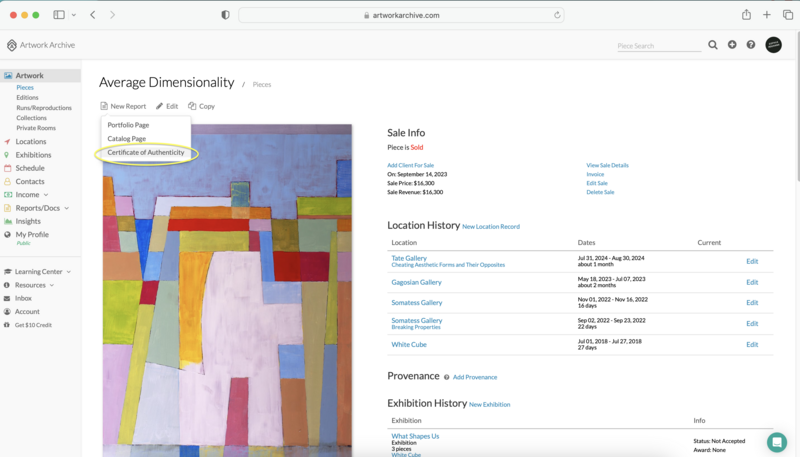Click the Exhibitions pin icon in sidebar
This screenshot has width=800, height=457.
pyautogui.click(x=7, y=155)
